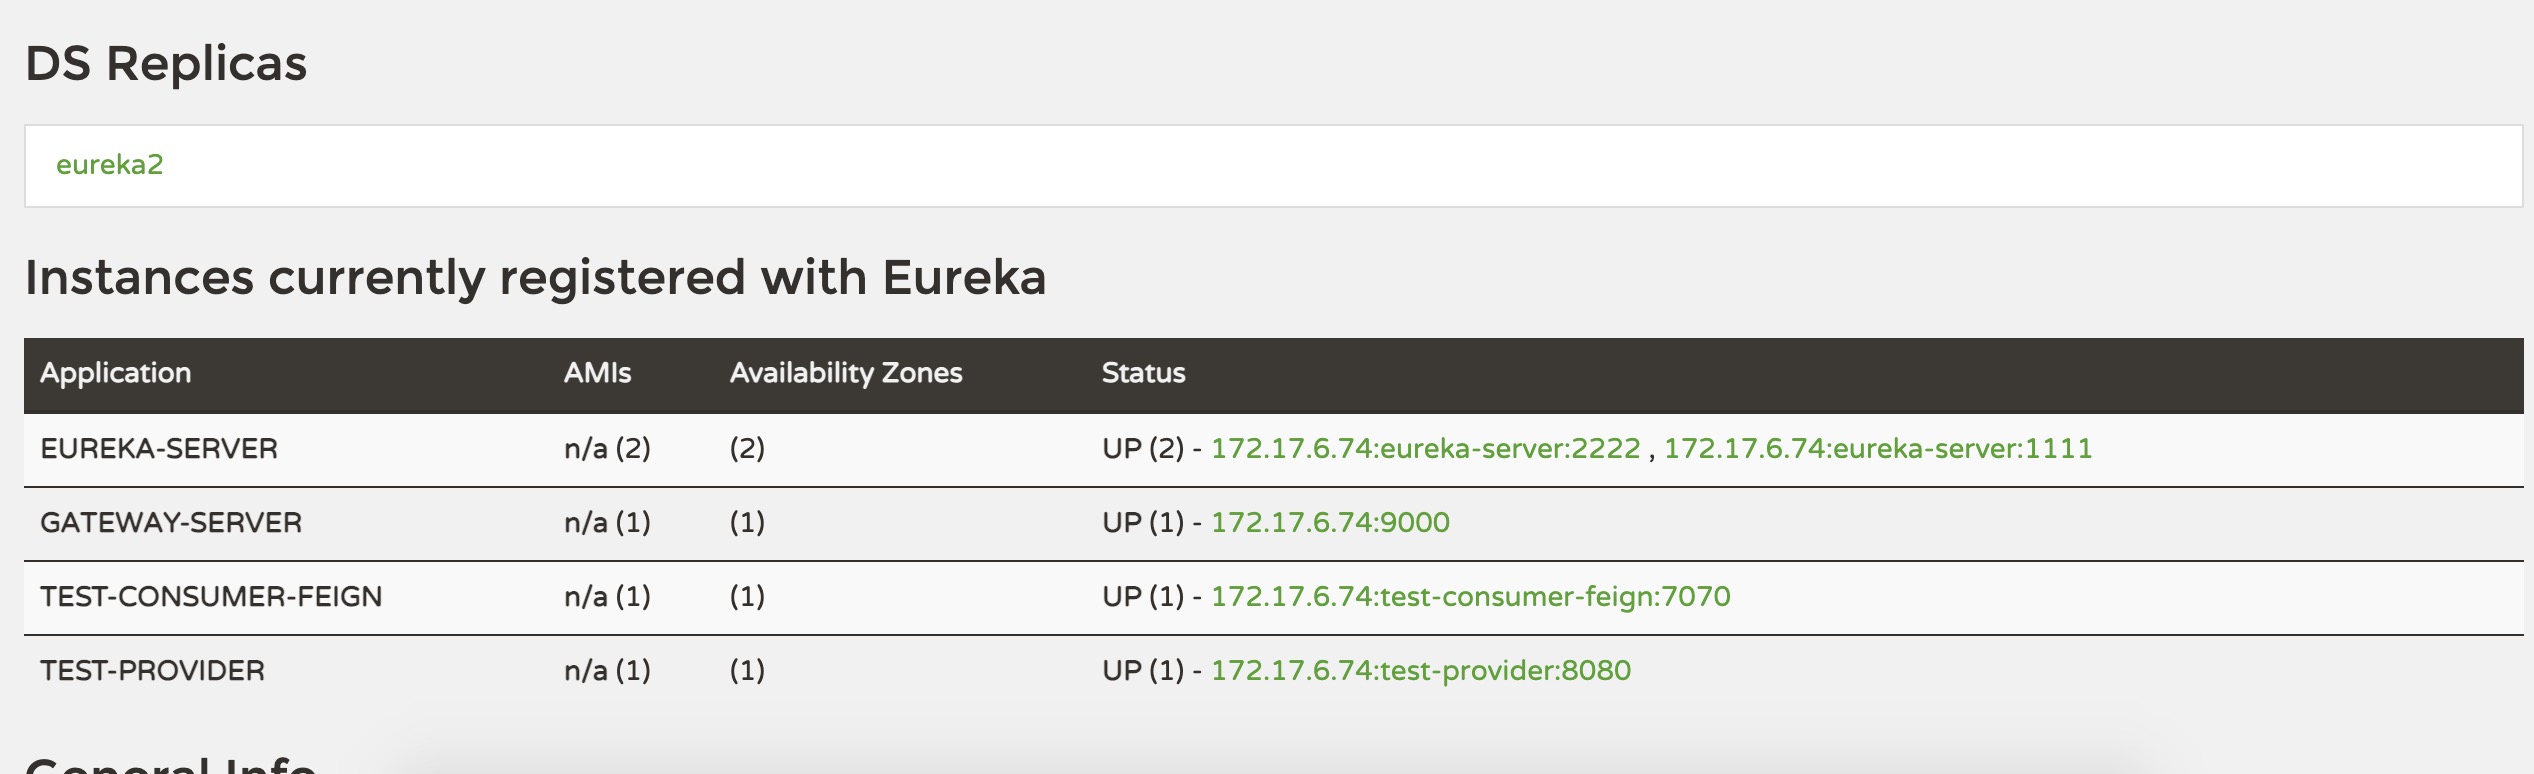The height and width of the screenshot is (774, 2534).
Task: Open the eureka2 replica link
Action: (x=109, y=165)
